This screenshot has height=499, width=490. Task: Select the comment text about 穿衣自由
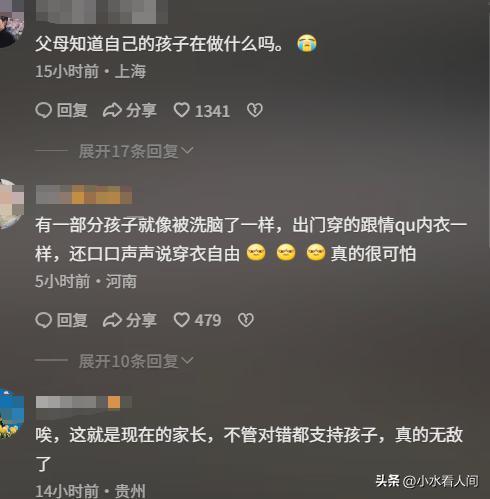tap(251, 239)
